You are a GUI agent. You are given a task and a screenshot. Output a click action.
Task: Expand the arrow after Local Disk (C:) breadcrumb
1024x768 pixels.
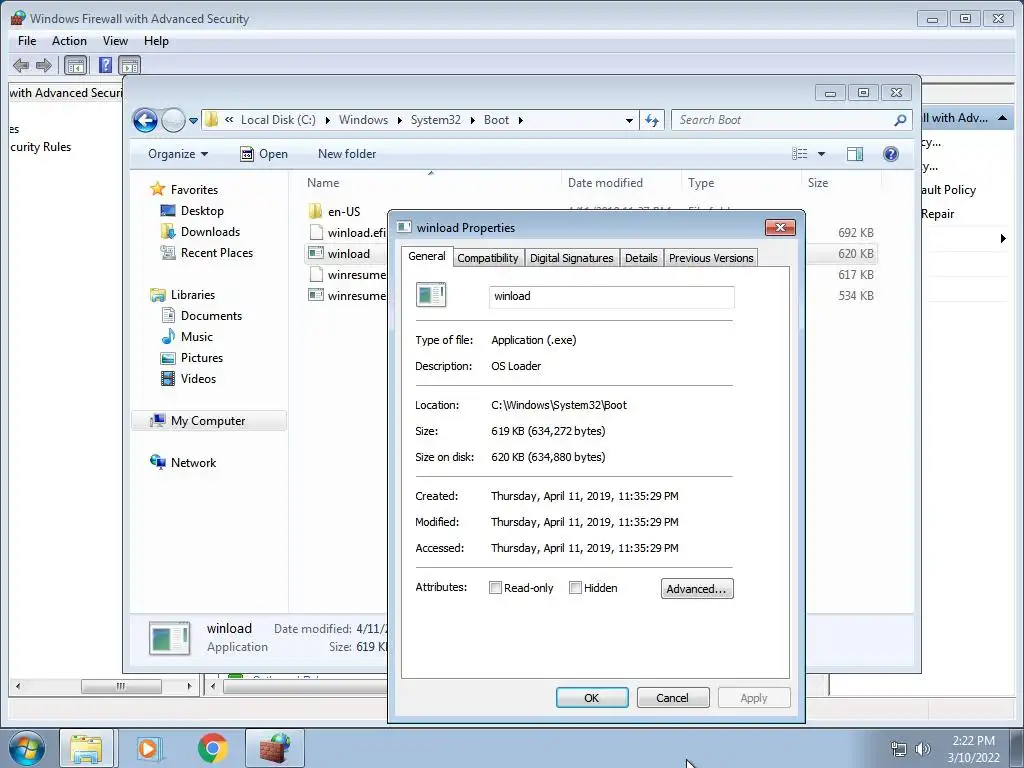click(x=327, y=120)
